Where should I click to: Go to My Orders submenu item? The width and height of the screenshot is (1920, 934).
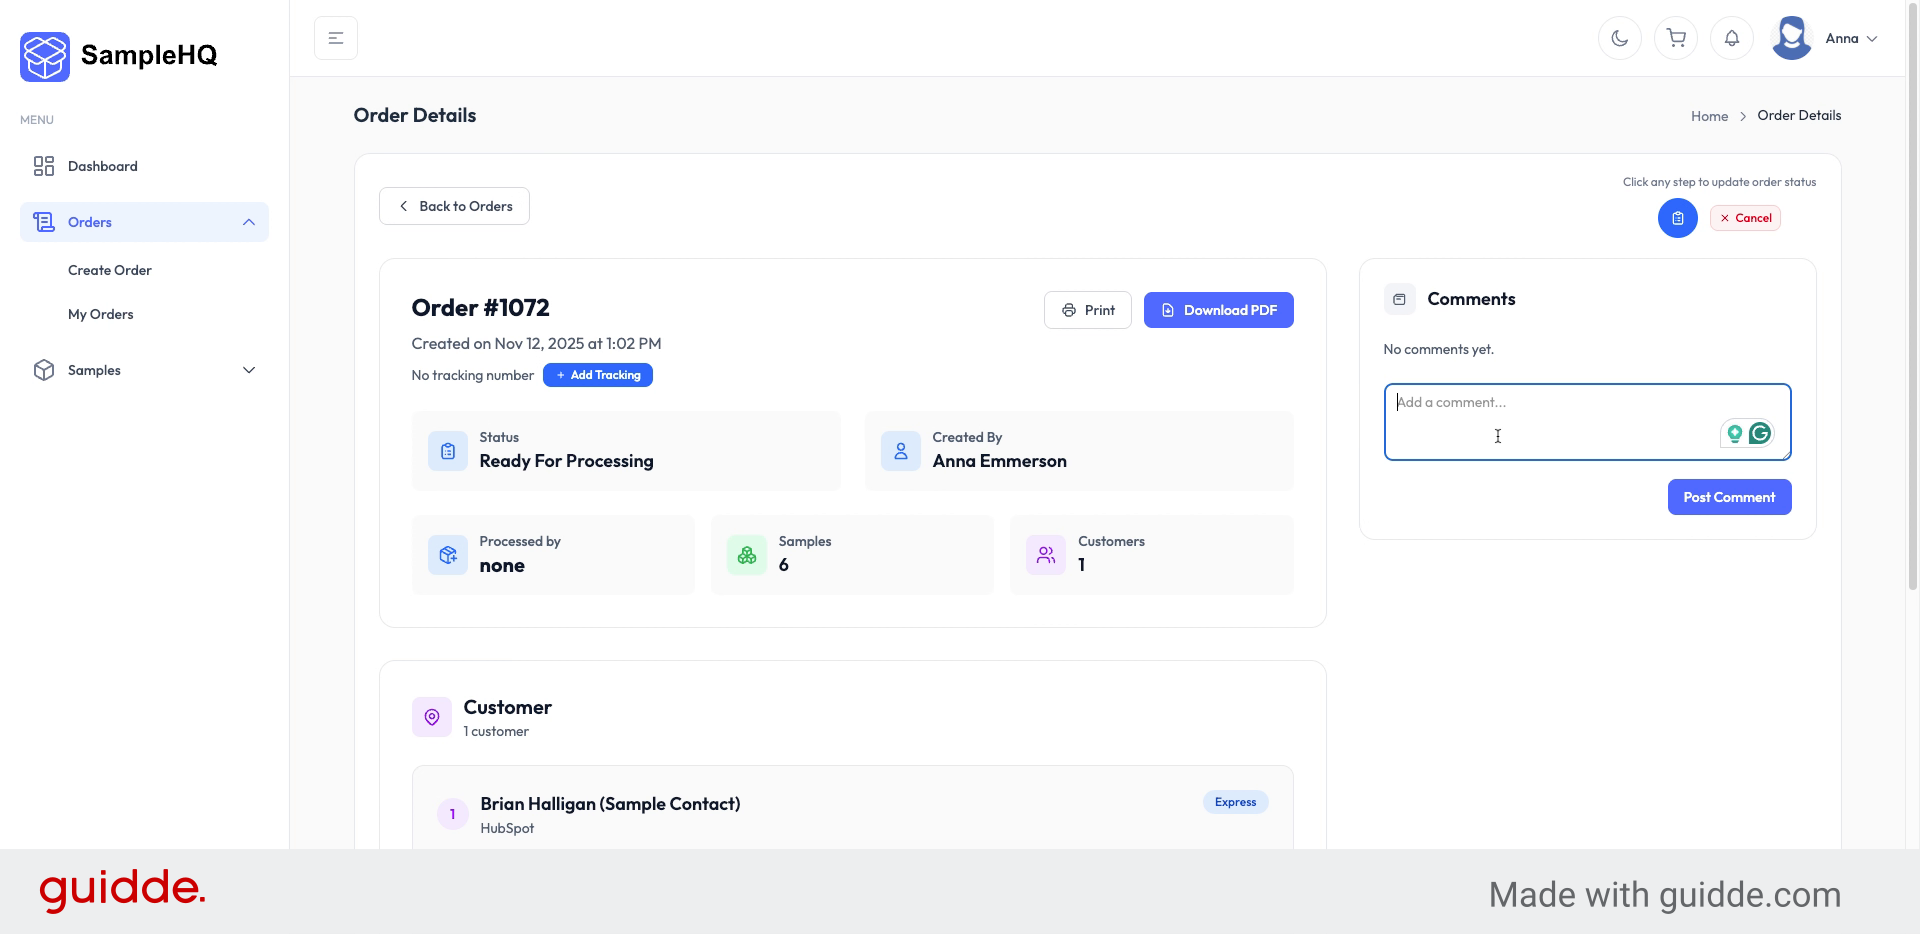(101, 314)
